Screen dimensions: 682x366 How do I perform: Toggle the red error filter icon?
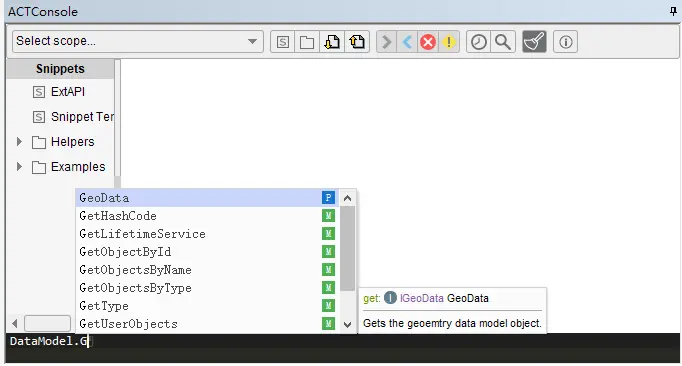coord(428,42)
